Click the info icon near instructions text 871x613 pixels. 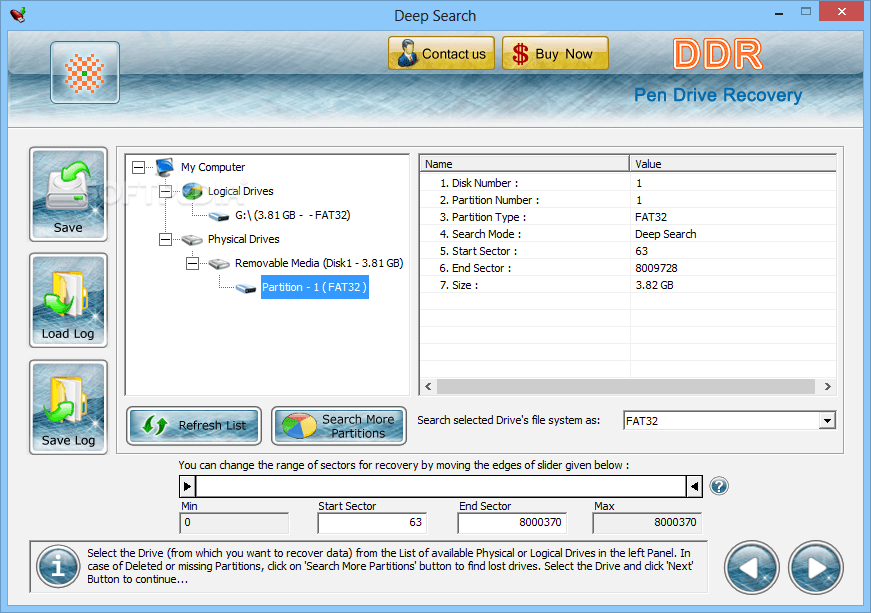pos(57,567)
